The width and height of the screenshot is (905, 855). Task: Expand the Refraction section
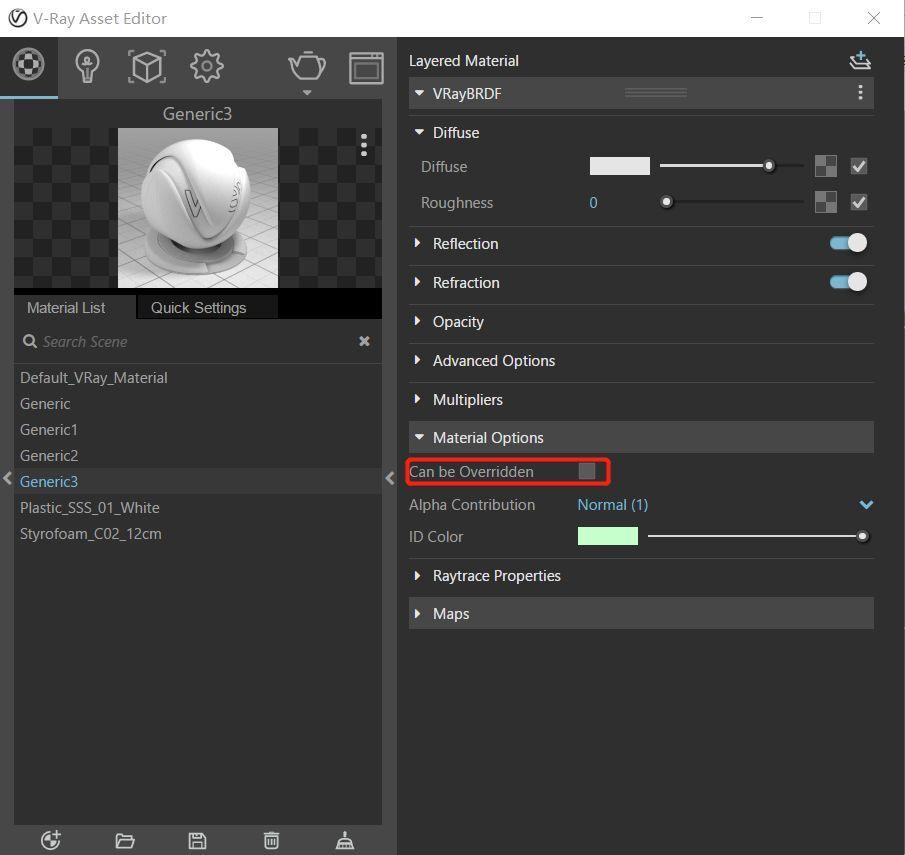coord(418,282)
